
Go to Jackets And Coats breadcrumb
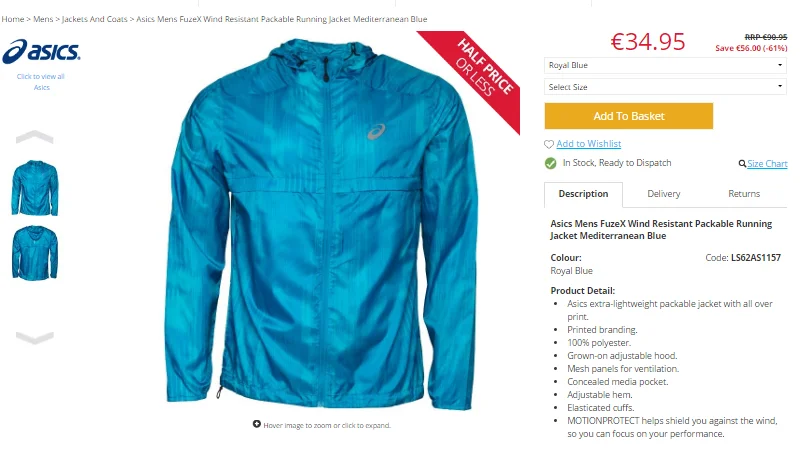(x=94, y=19)
